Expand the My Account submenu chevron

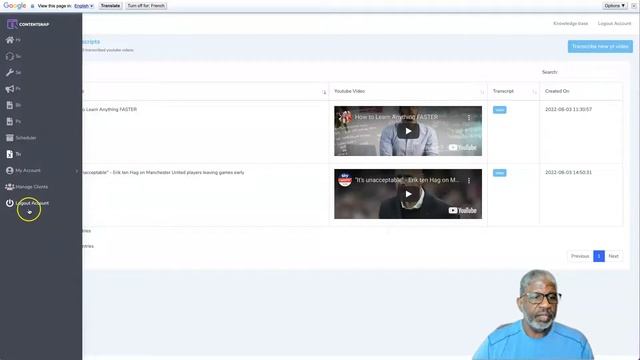click(x=77, y=171)
